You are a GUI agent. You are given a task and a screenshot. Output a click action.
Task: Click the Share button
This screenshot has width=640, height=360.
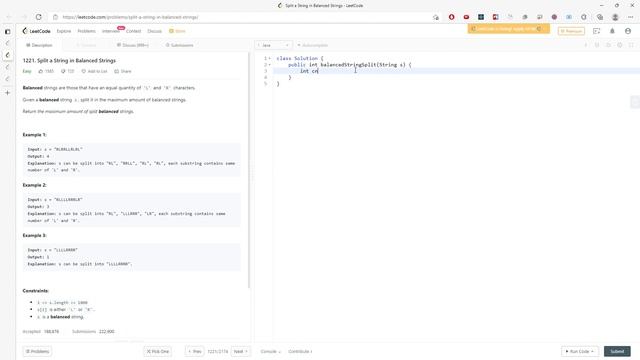click(x=123, y=71)
